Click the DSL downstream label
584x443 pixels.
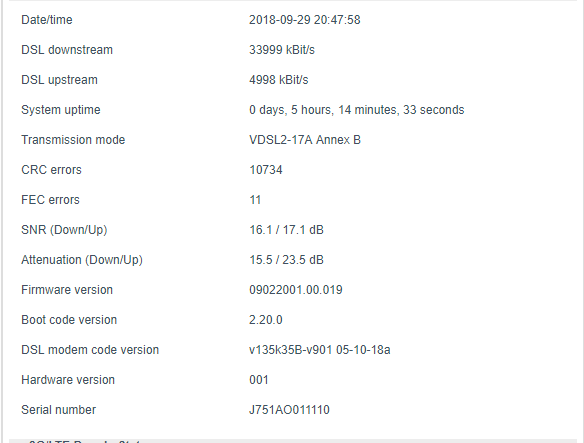67,50
